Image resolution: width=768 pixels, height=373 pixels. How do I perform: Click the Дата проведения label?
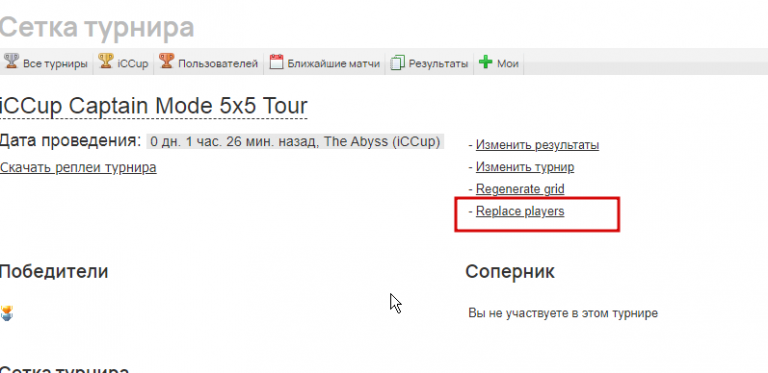coord(71,141)
